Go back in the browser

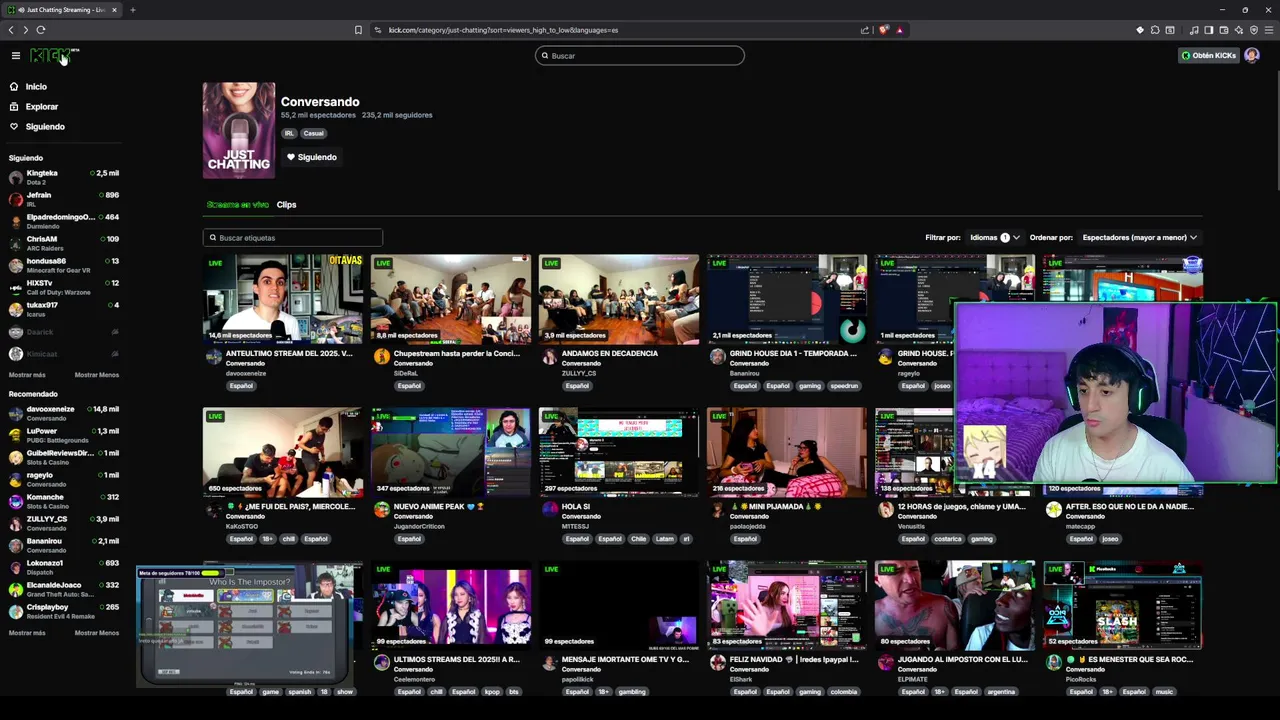[11, 30]
